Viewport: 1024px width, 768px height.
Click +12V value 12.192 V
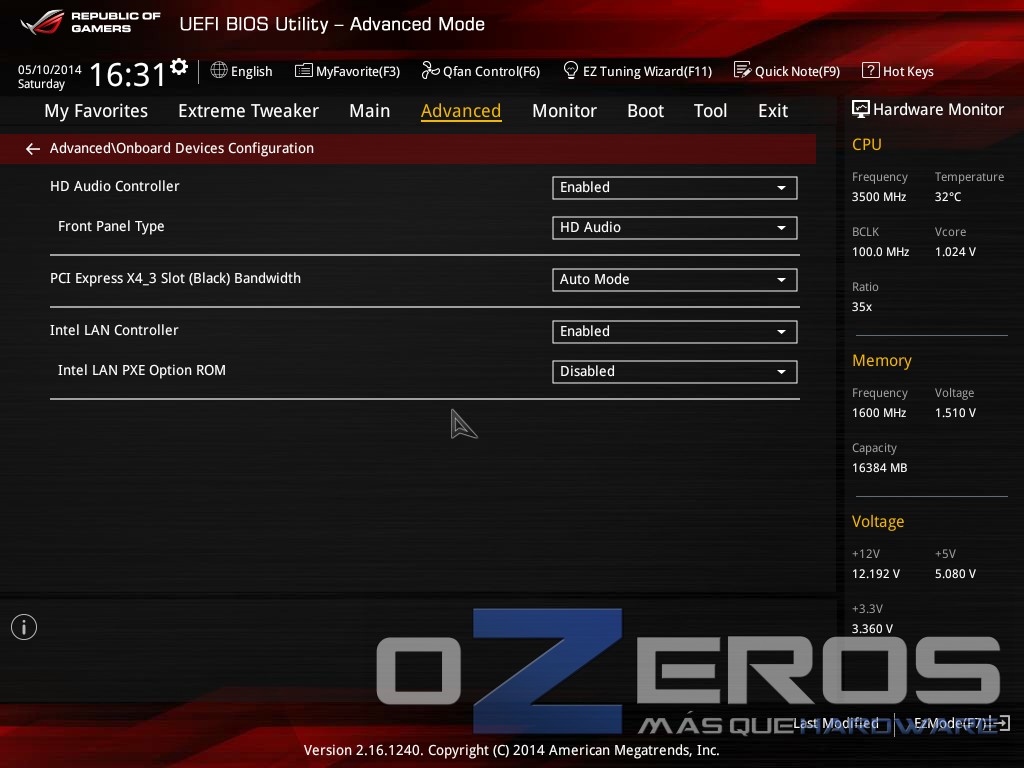[x=876, y=573]
